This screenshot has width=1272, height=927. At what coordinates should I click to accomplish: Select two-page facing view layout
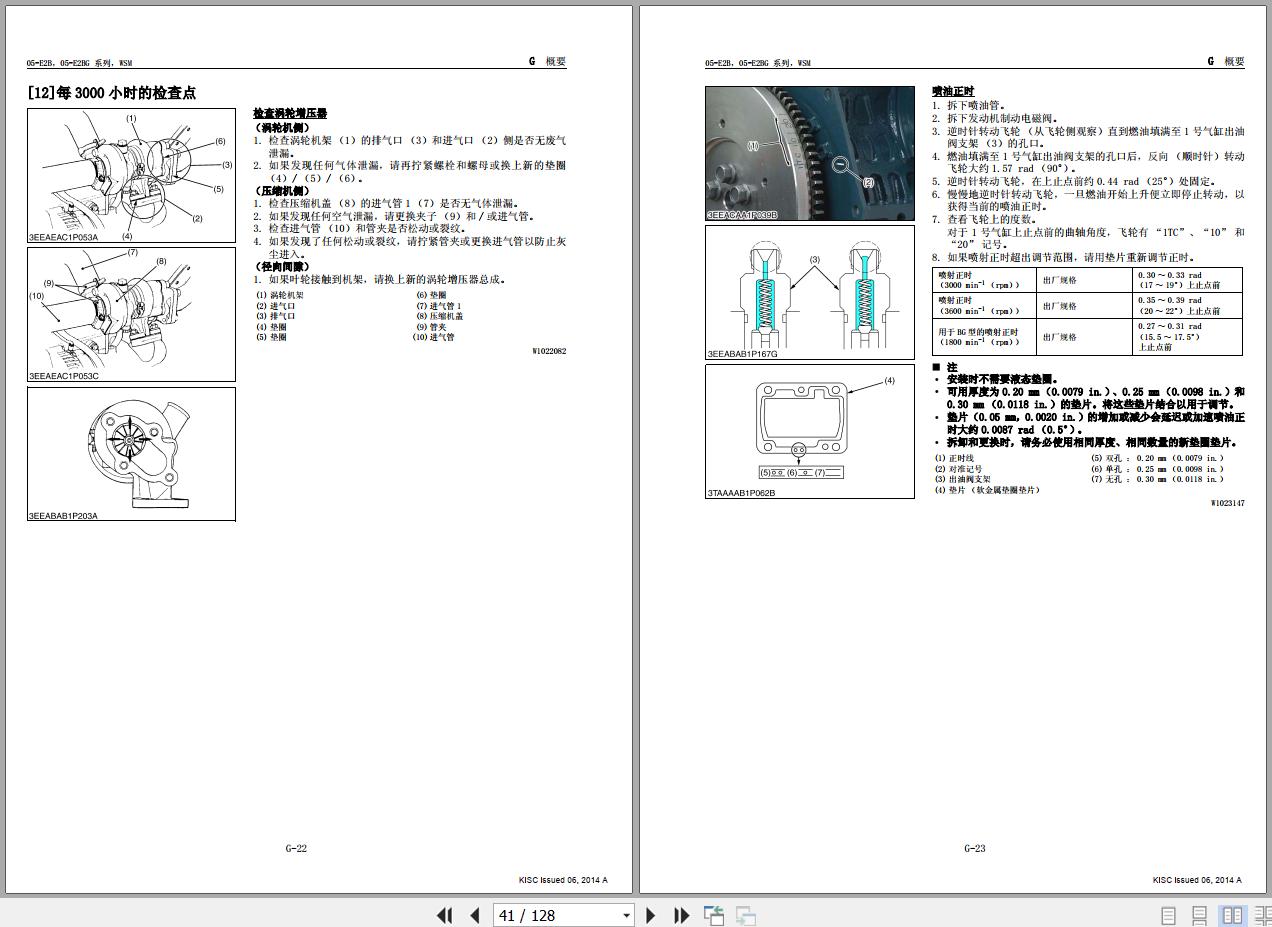(x=1233, y=915)
